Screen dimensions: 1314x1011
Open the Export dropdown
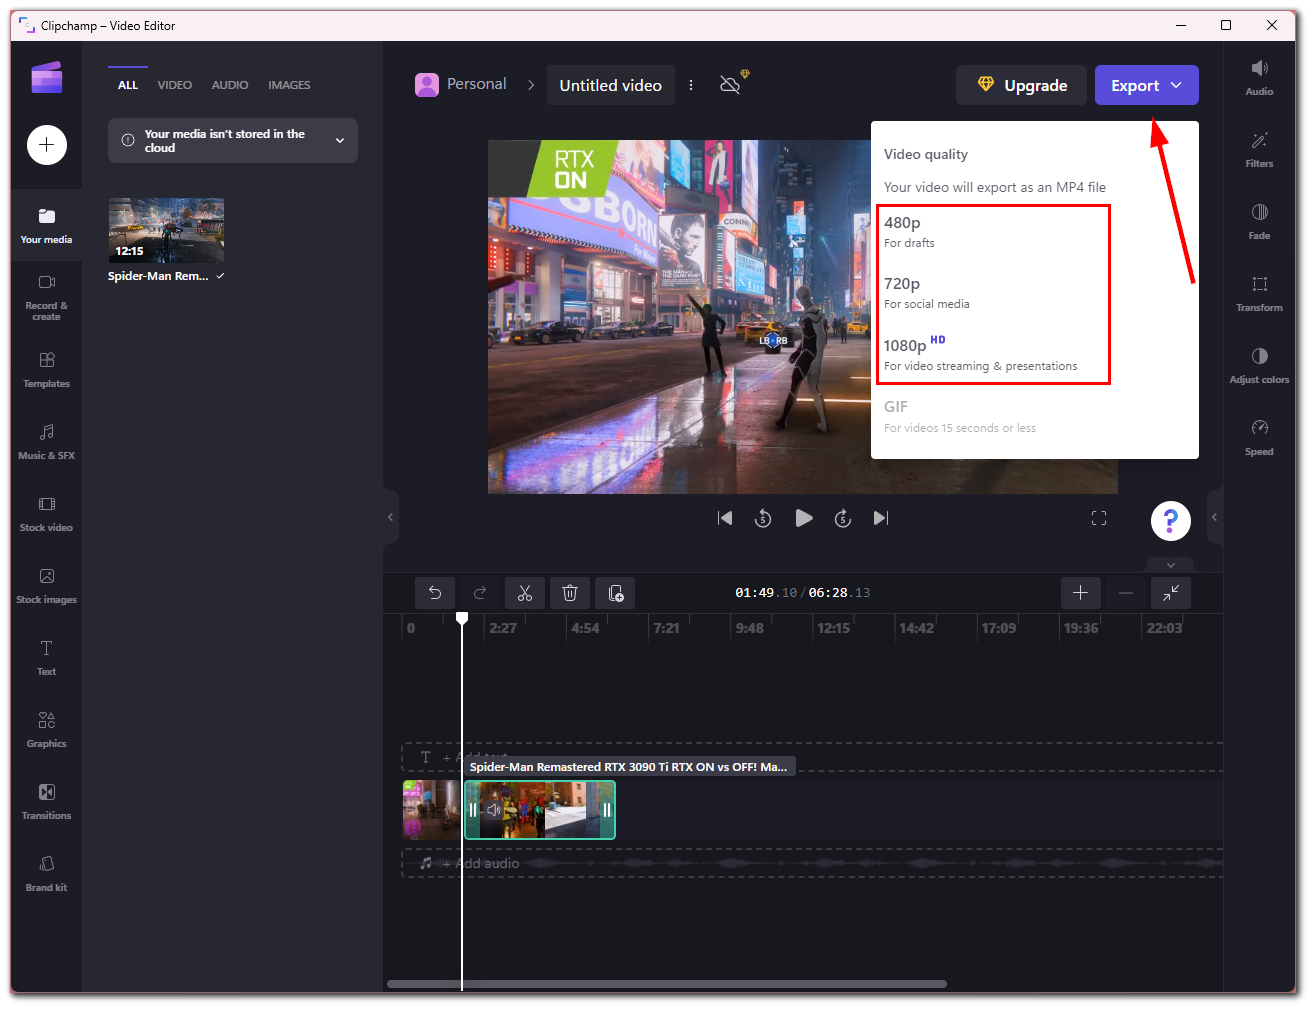click(x=1146, y=85)
